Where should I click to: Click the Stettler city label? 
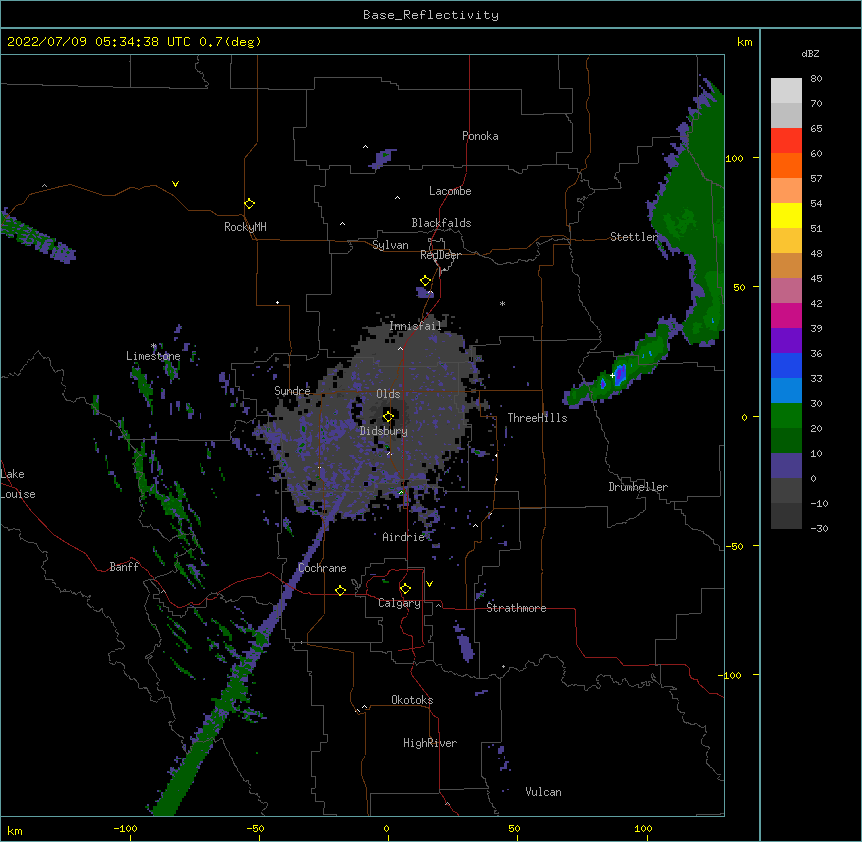tap(633, 237)
